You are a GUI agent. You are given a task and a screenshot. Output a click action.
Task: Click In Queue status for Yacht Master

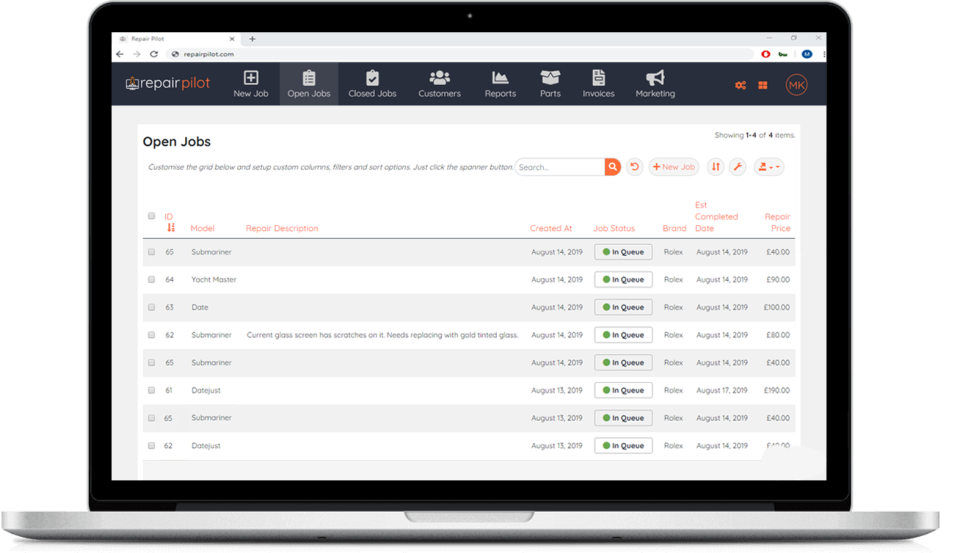click(623, 279)
